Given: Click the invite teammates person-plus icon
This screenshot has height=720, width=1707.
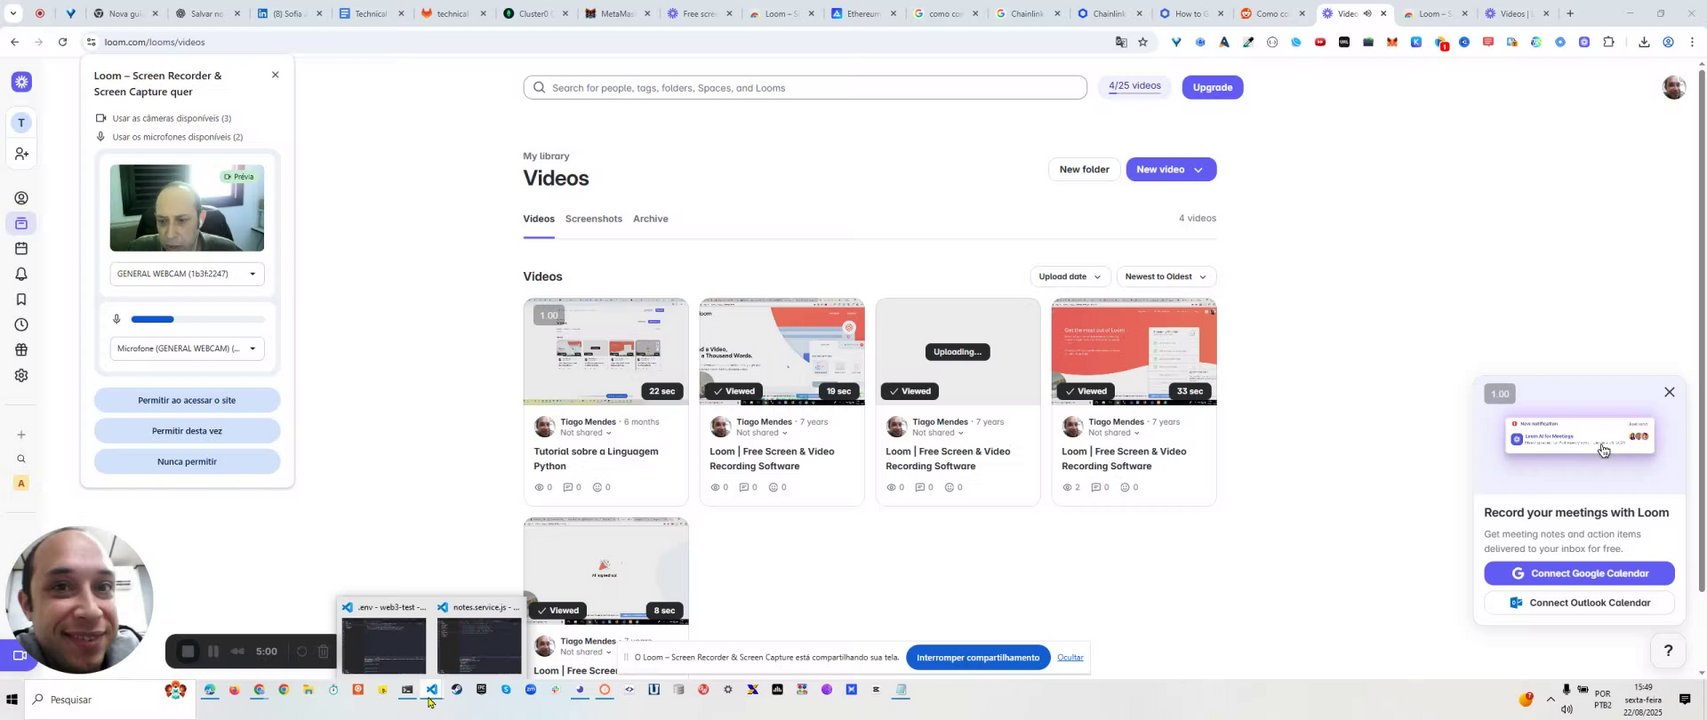Looking at the screenshot, I should pos(21,154).
